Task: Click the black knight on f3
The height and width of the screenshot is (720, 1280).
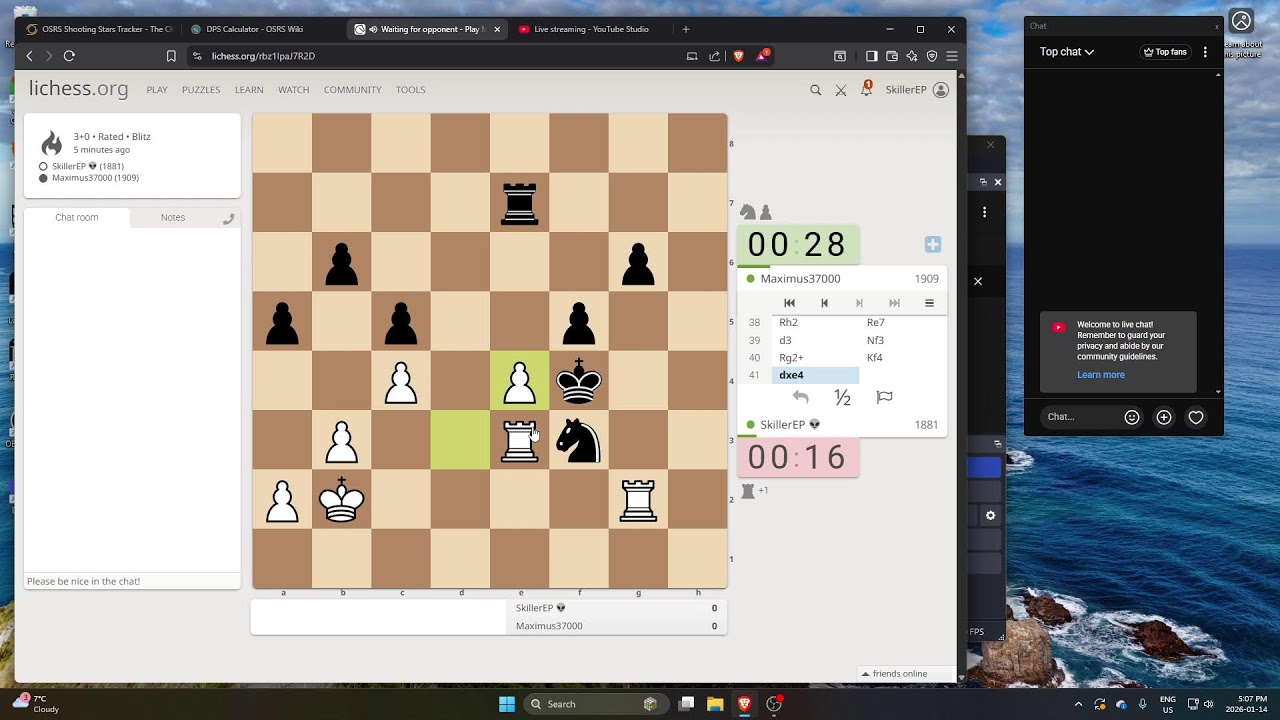Action: click(579, 440)
